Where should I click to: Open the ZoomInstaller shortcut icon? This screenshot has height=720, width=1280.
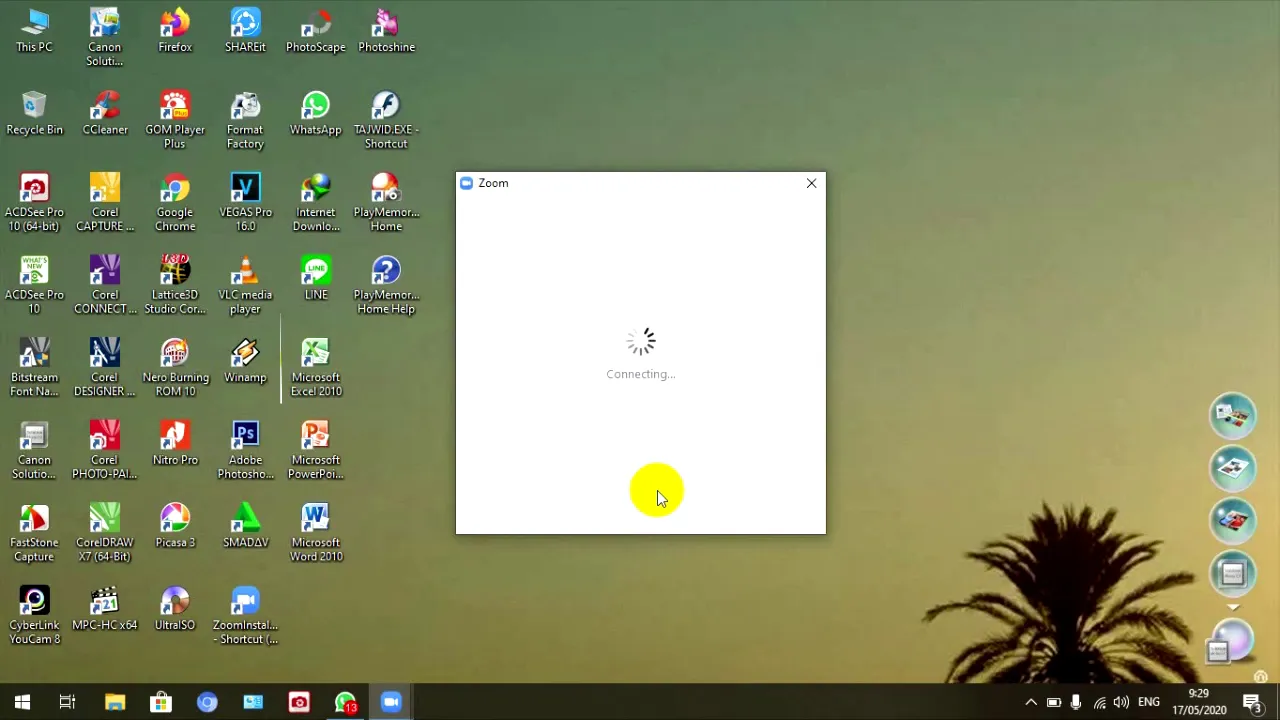click(245, 616)
